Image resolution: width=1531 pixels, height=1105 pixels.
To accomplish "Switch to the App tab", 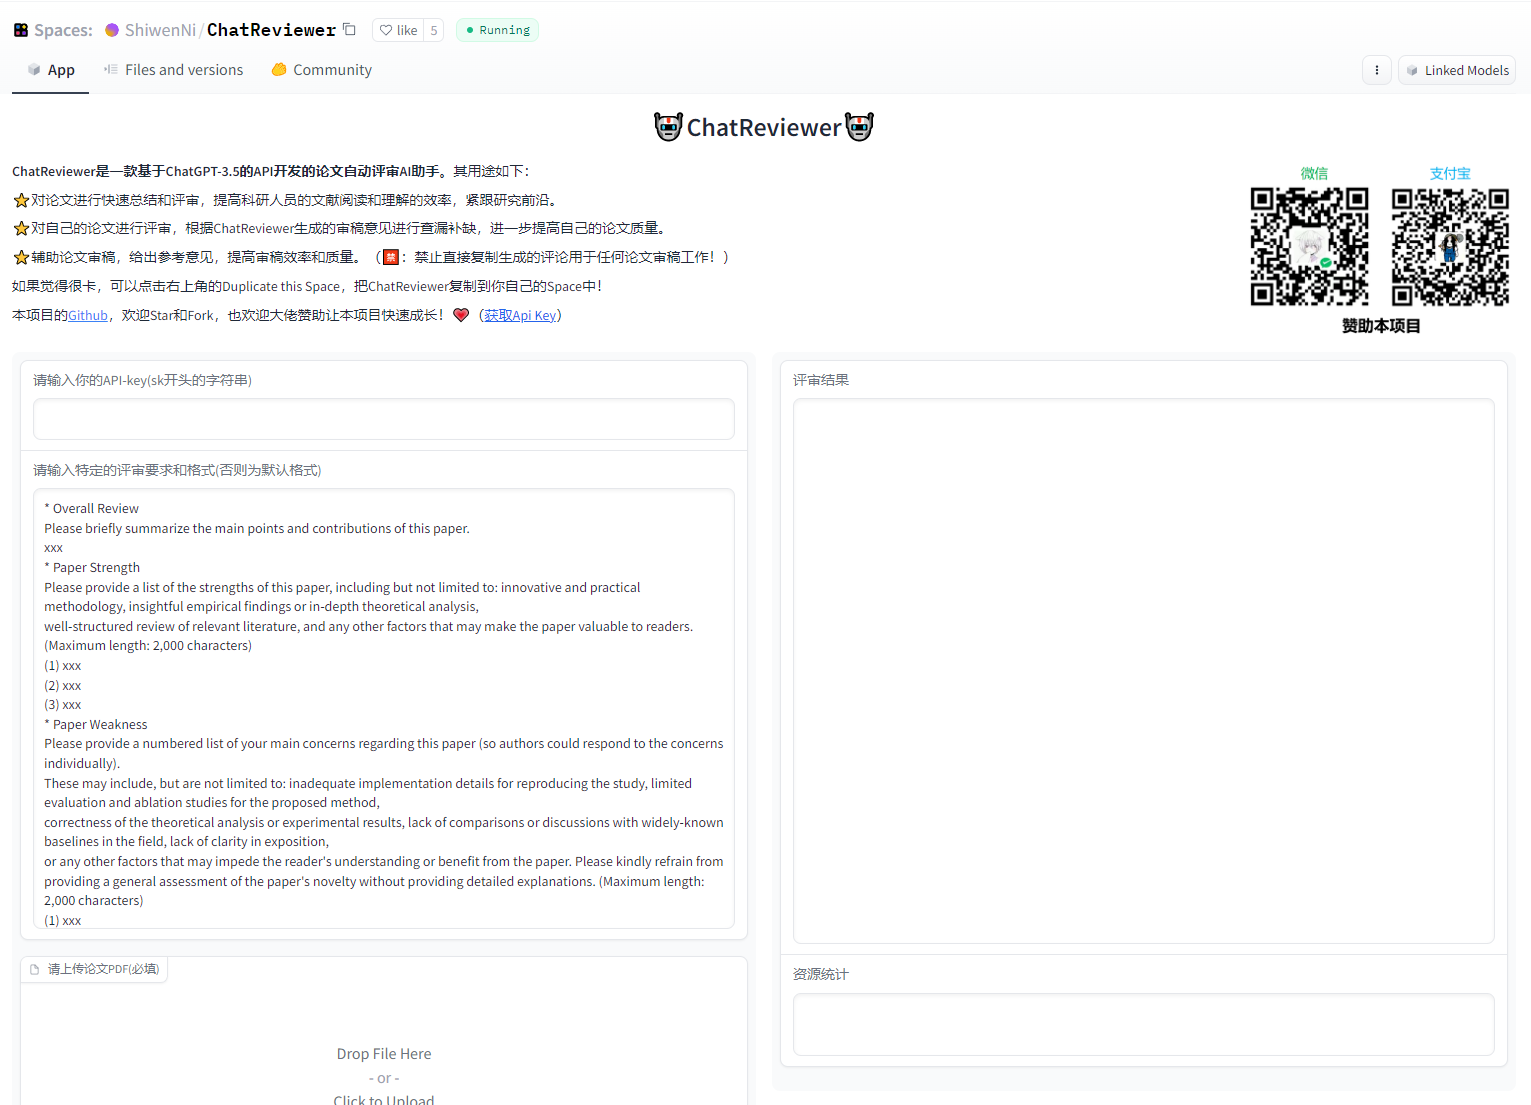I will pos(51,70).
